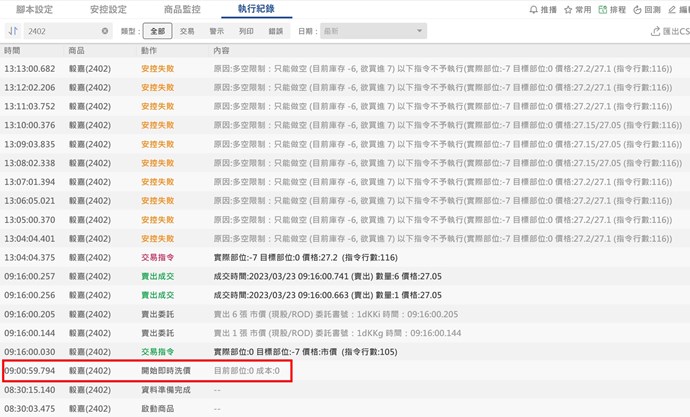690x417 pixels.
Task: Click the 常用 star icon
Action: coord(568,9)
